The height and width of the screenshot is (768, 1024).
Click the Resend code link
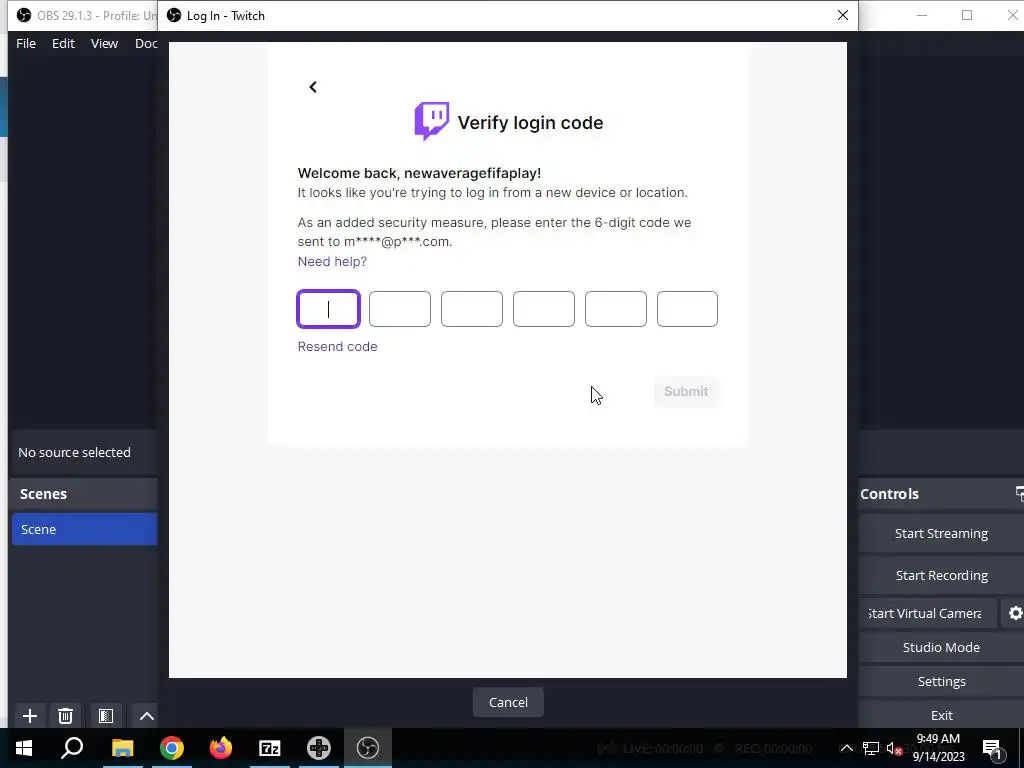(x=338, y=346)
